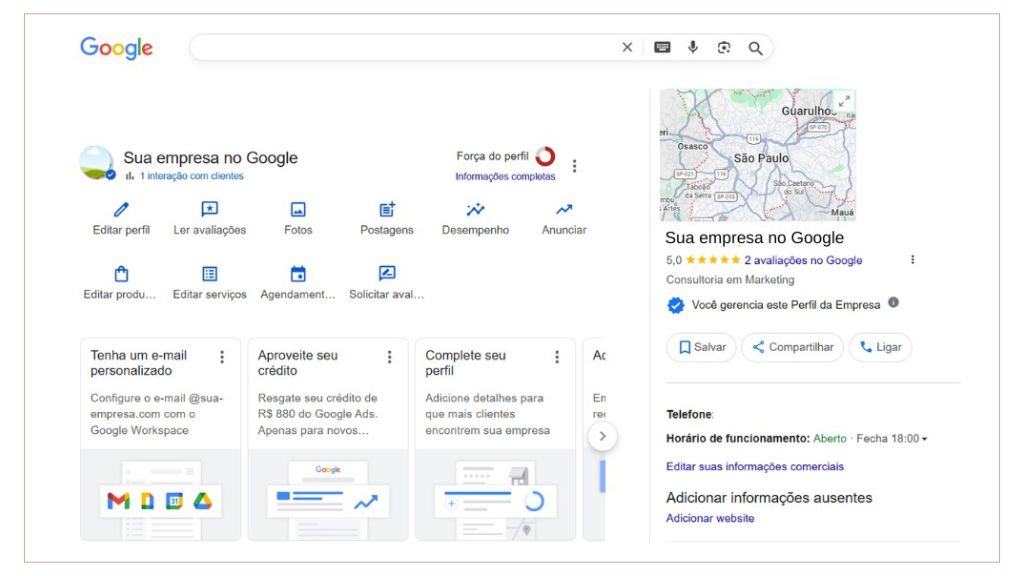Open Editar perfil pencil icon
The width and height of the screenshot is (1024, 576).
pyautogui.click(x=121, y=210)
